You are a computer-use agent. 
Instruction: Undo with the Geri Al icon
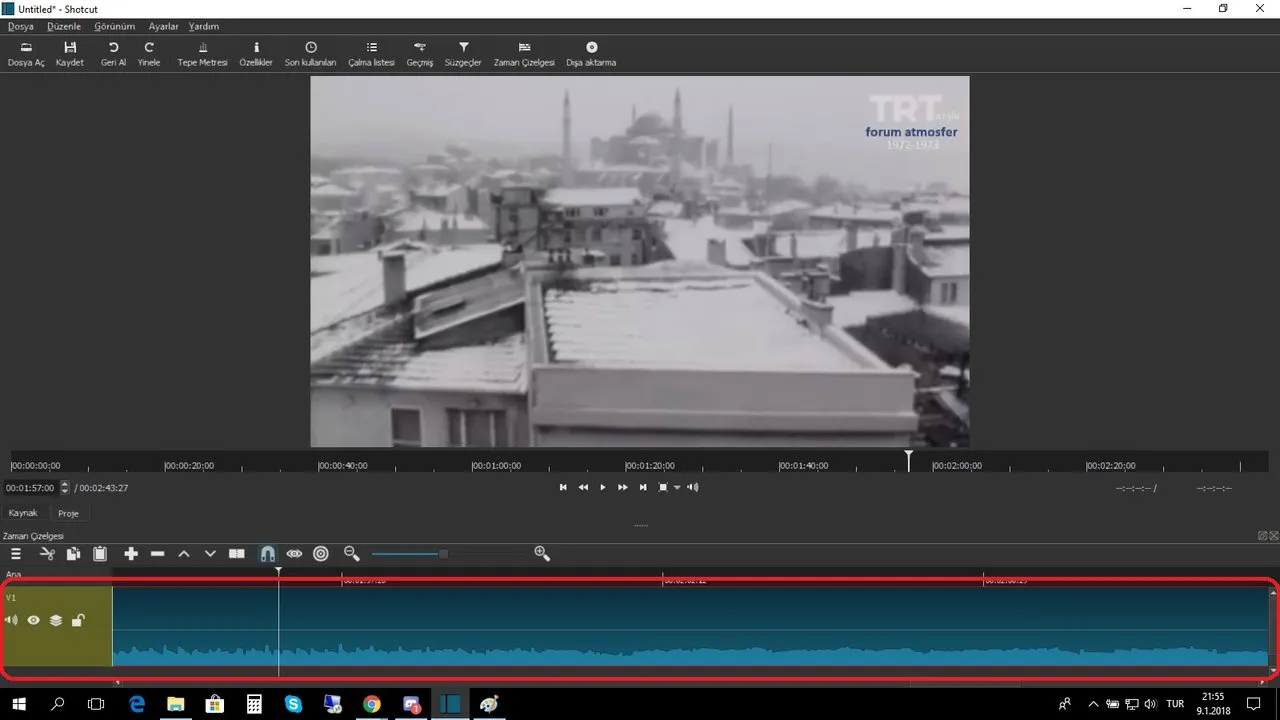(x=113, y=54)
